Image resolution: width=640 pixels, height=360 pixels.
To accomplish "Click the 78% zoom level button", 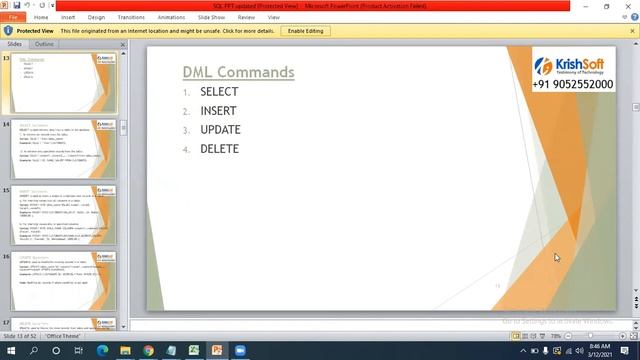I will tap(556, 336).
